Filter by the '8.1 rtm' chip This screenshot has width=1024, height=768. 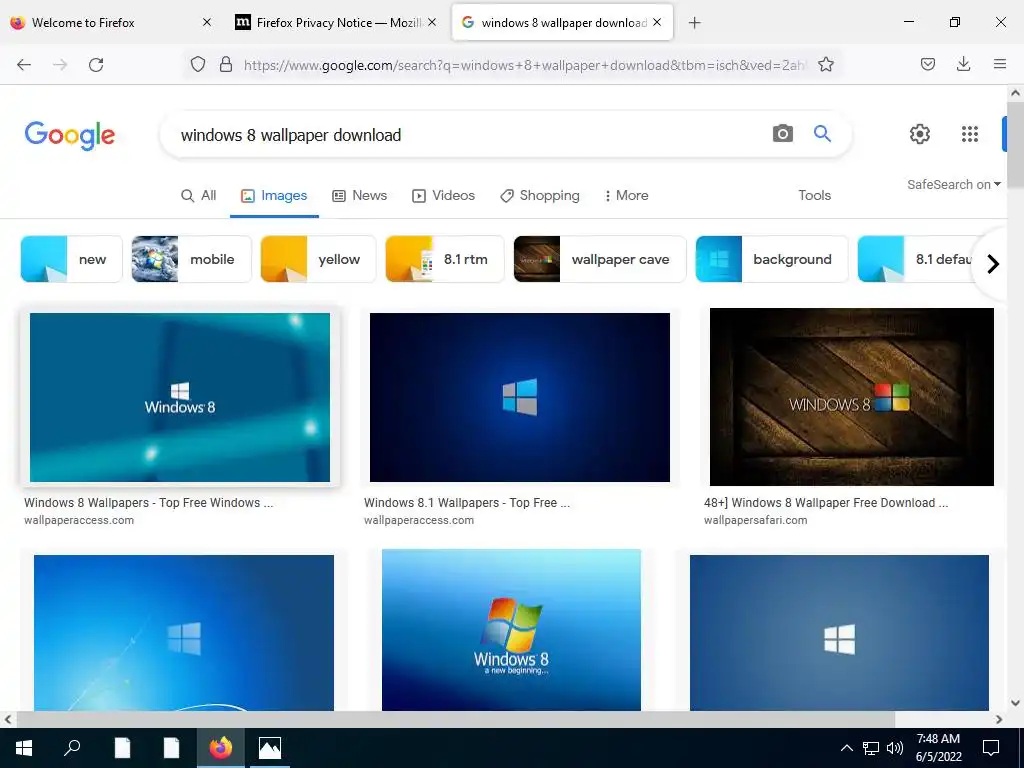[445, 259]
